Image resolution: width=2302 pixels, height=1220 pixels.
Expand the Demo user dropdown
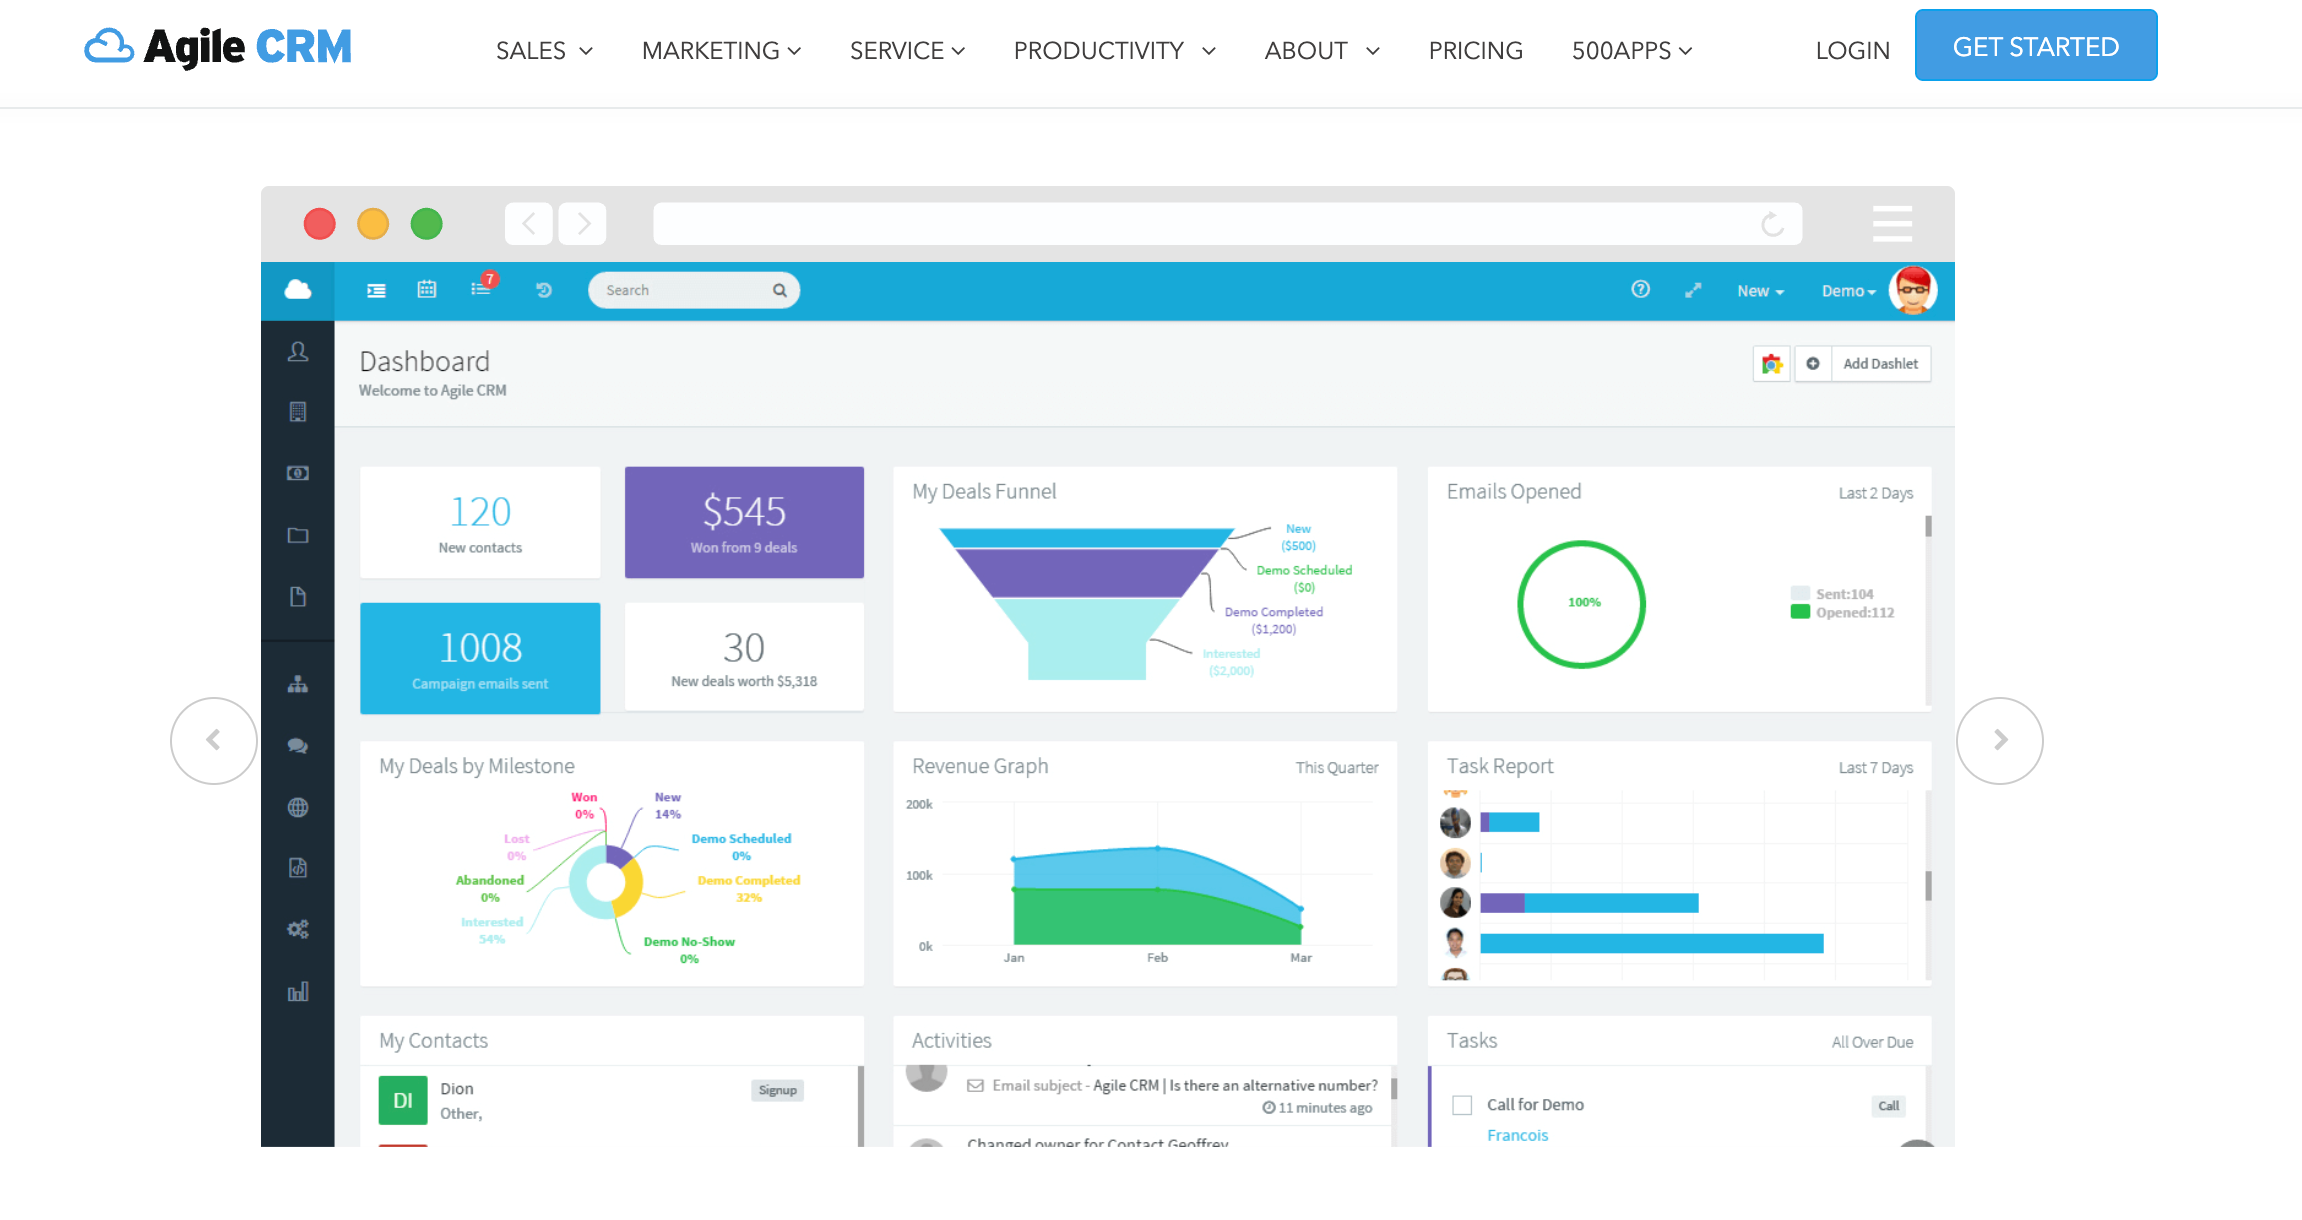coord(1847,291)
